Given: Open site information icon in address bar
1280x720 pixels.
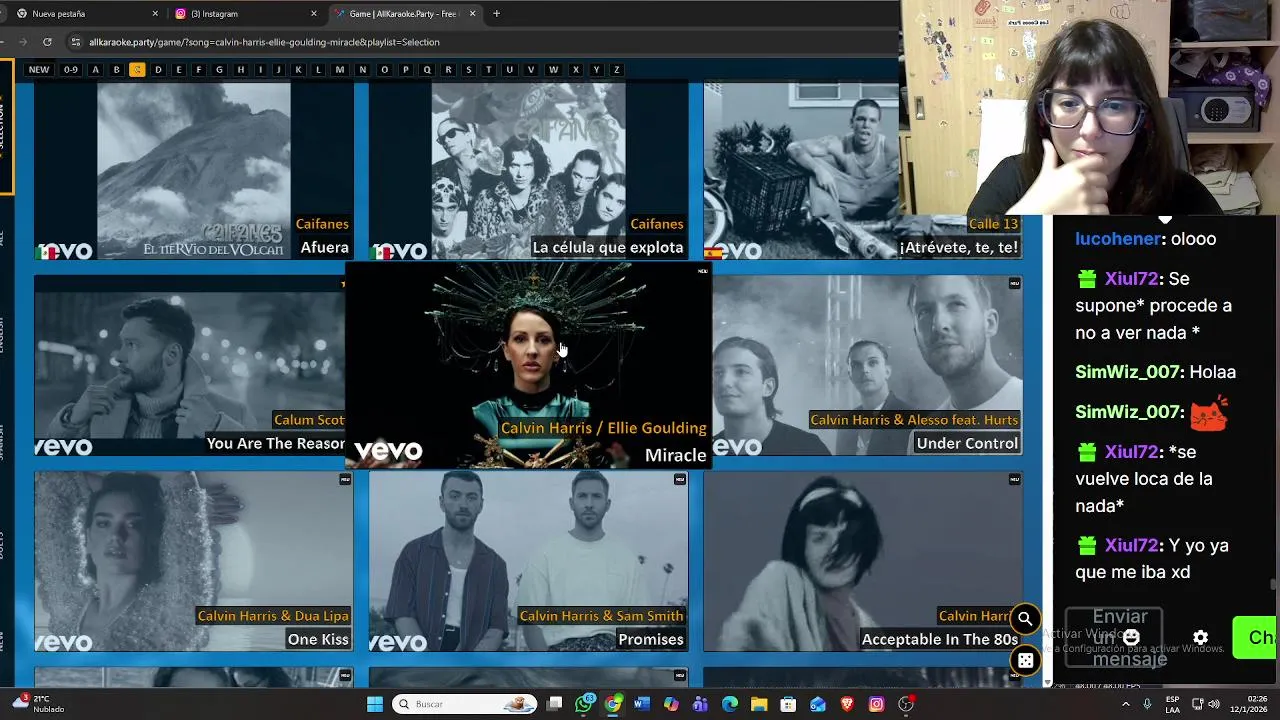Looking at the screenshot, I should pyautogui.click(x=75, y=42).
